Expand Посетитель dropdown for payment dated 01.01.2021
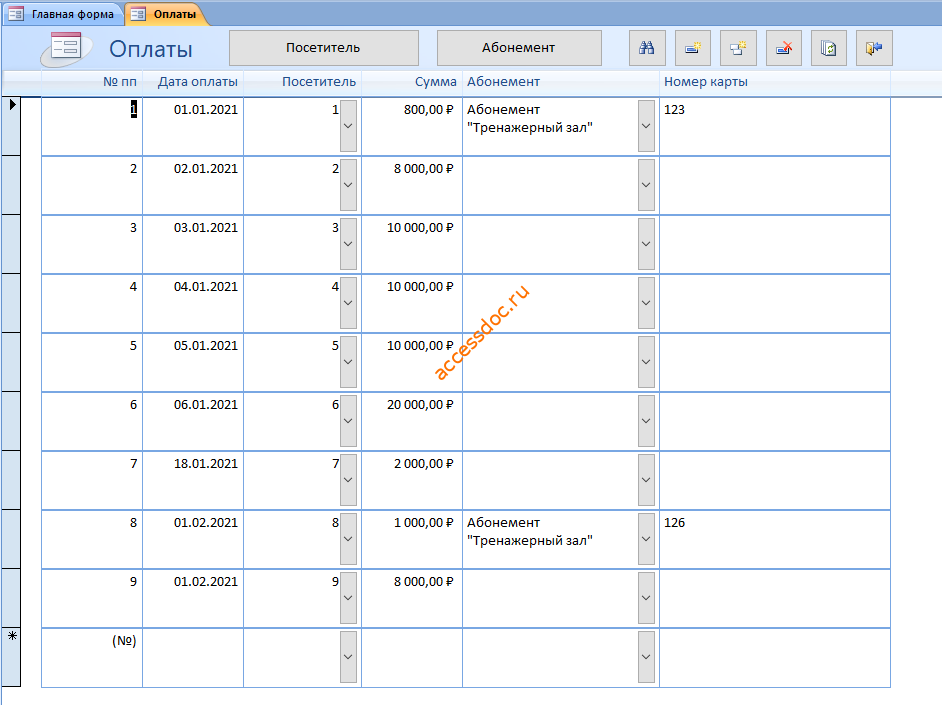This screenshot has width=942, height=705. [348, 126]
